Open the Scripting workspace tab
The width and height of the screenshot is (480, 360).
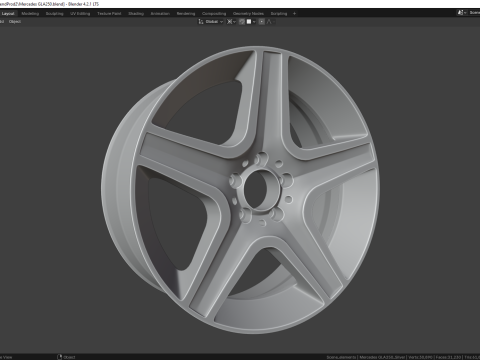279,14
